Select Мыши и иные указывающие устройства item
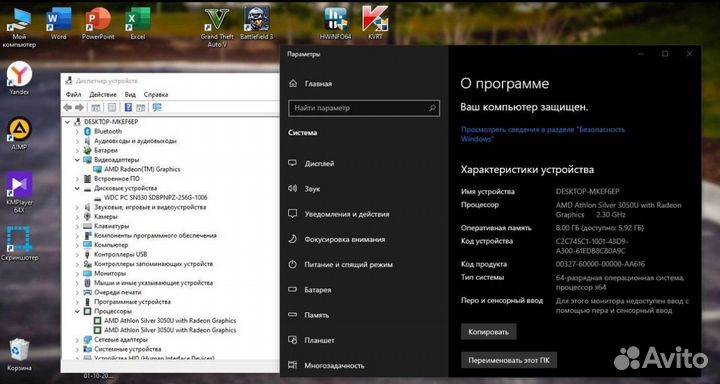Image resolution: width=720 pixels, height=384 pixels. [148, 282]
